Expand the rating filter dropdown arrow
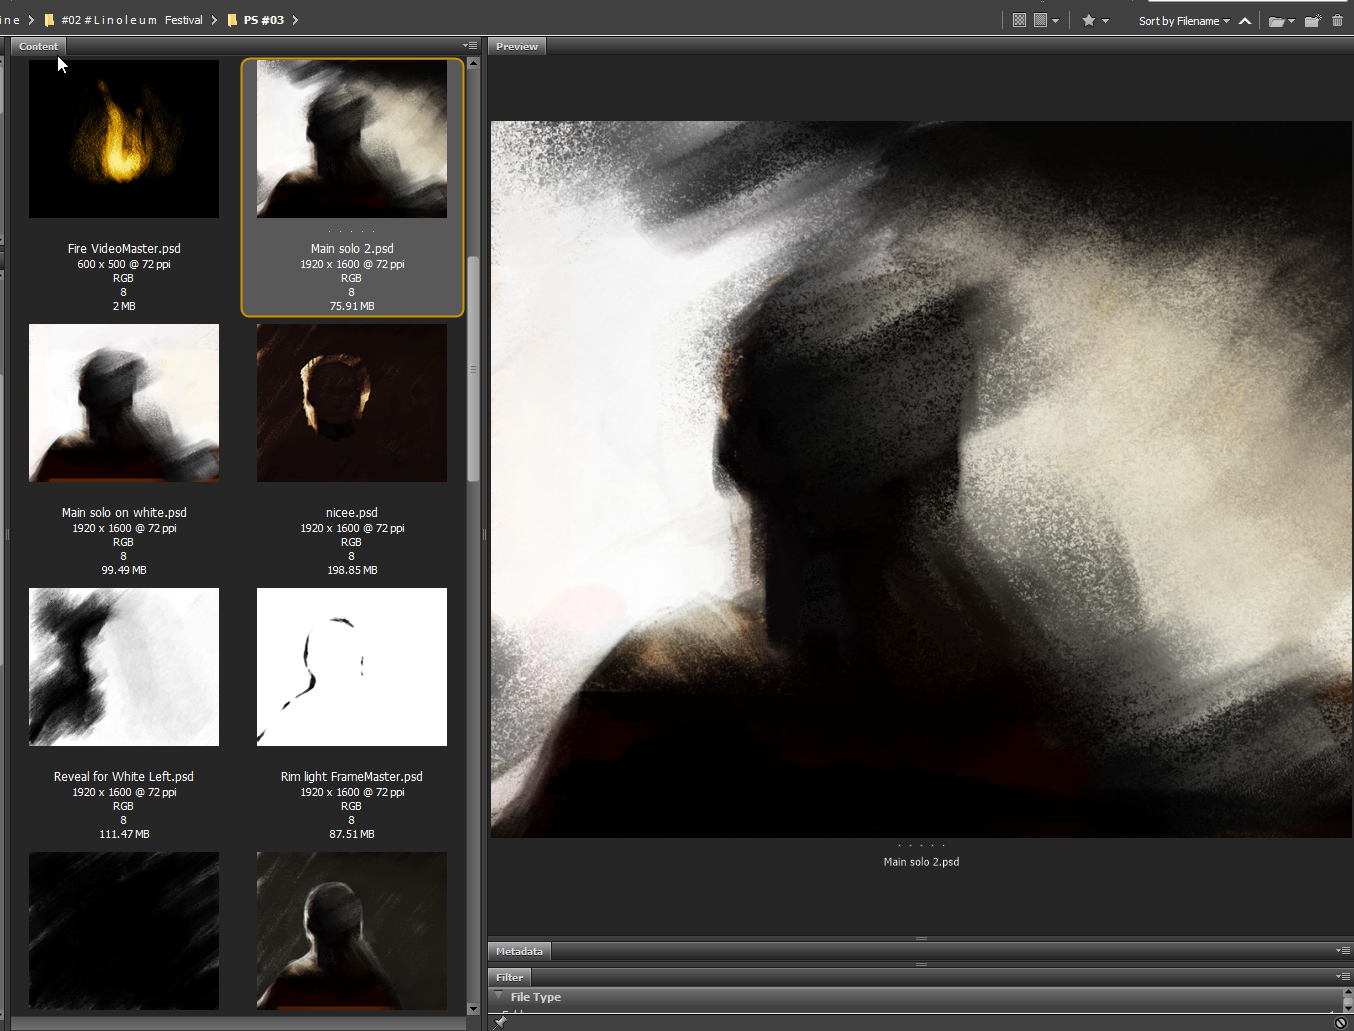Image resolution: width=1354 pixels, height=1031 pixels. click(x=1105, y=21)
